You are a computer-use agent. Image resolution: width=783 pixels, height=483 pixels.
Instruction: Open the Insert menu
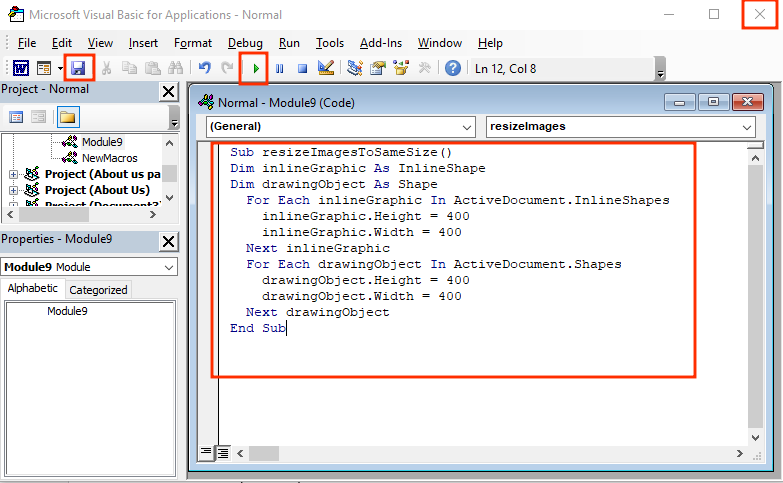point(143,43)
